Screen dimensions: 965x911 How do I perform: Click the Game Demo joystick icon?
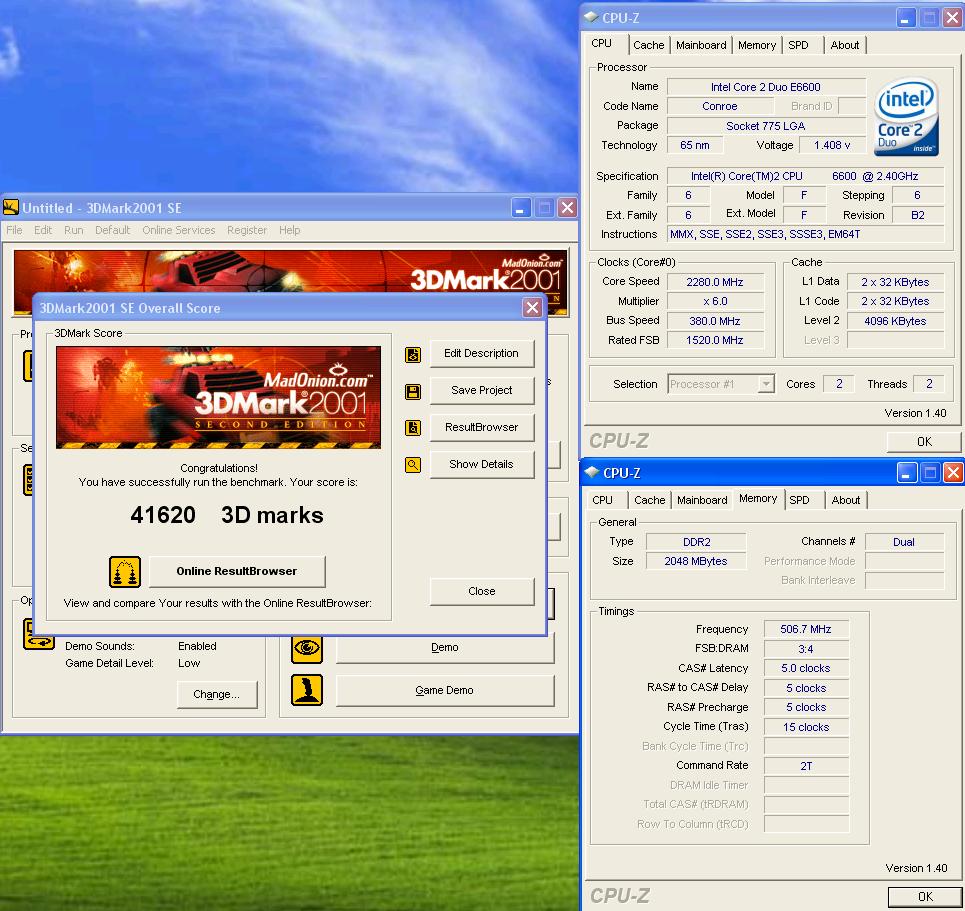tap(306, 690)
